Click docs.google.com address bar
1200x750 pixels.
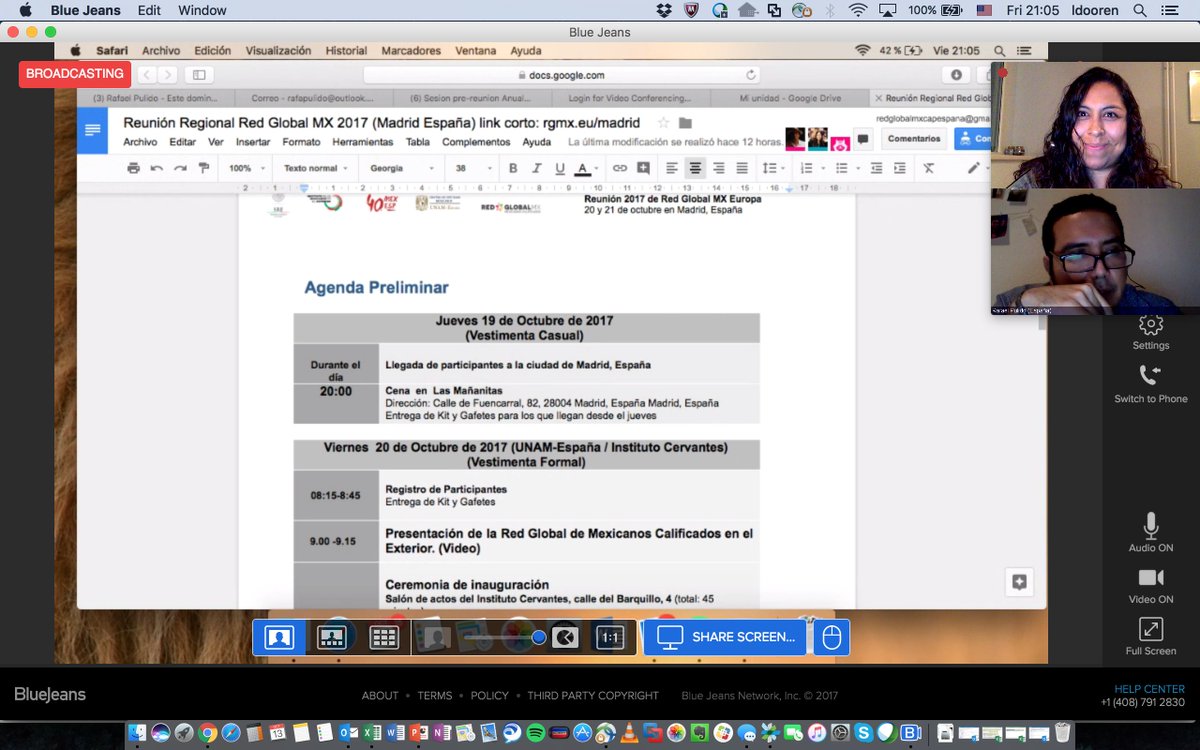561,75
